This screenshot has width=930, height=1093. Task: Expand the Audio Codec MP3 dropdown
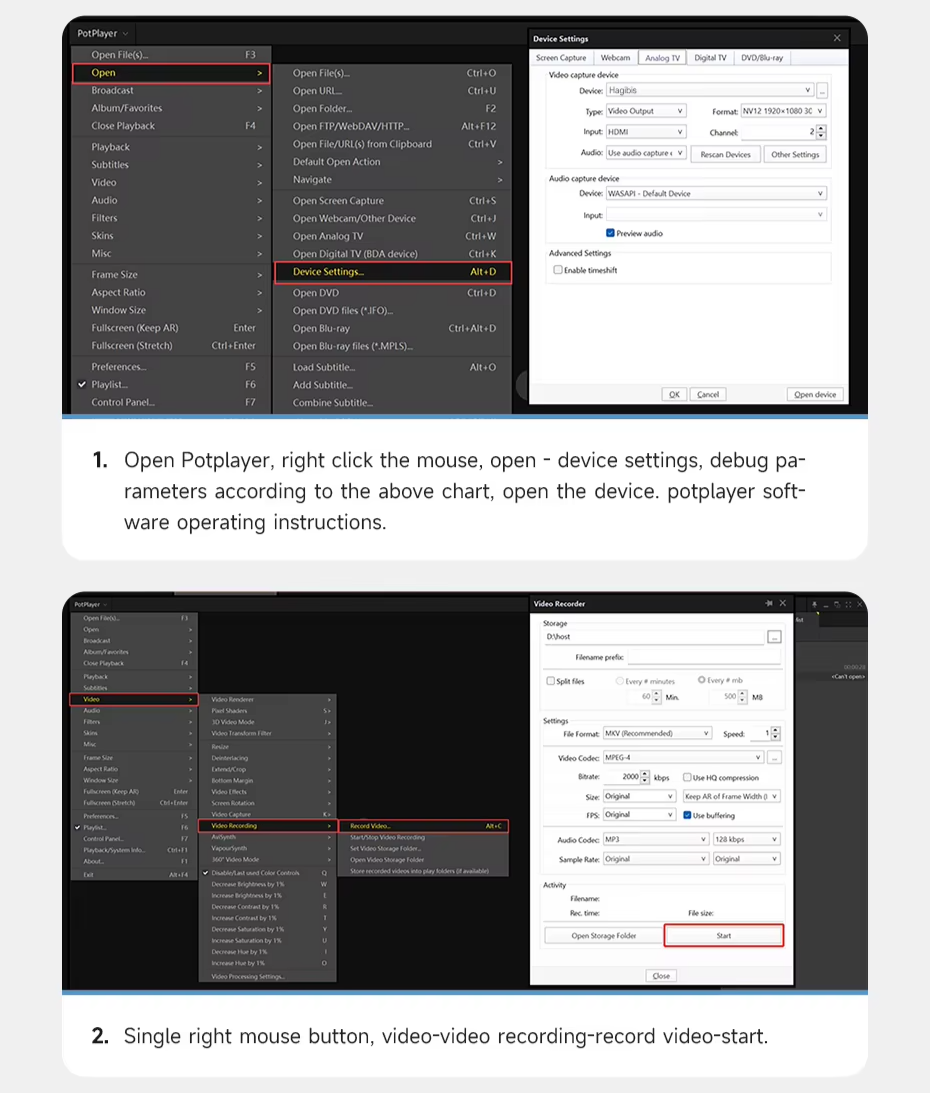pyautogui.click(x=655, y=839)
